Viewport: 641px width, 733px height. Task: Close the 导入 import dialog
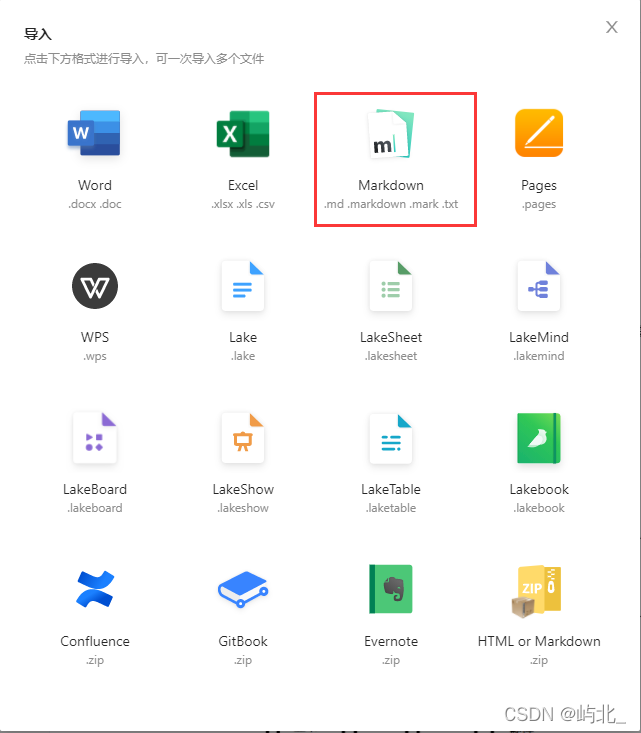coord(612,27)
